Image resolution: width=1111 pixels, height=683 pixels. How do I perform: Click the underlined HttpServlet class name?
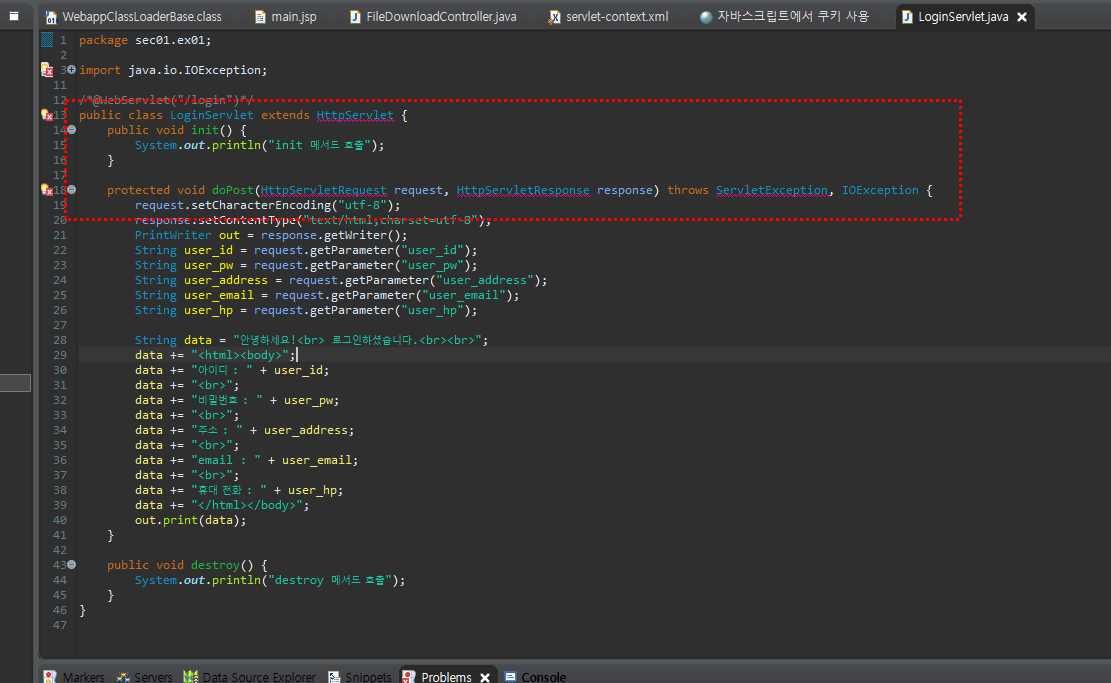point(355,115)
